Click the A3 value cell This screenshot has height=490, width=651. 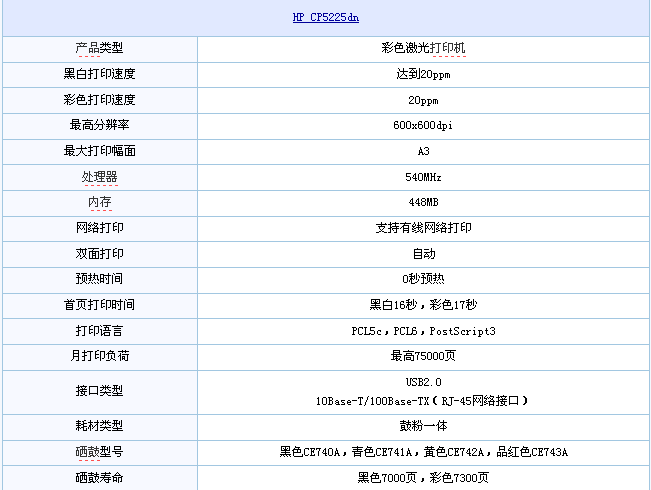(x=423, y=151)
